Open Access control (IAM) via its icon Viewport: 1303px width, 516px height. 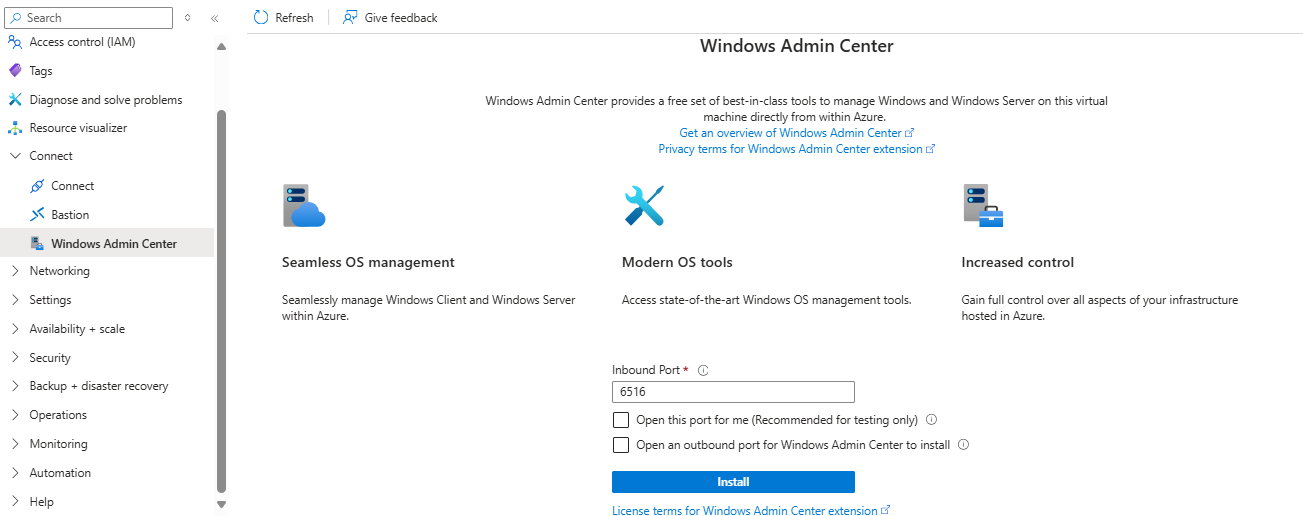tap(15, 42)
